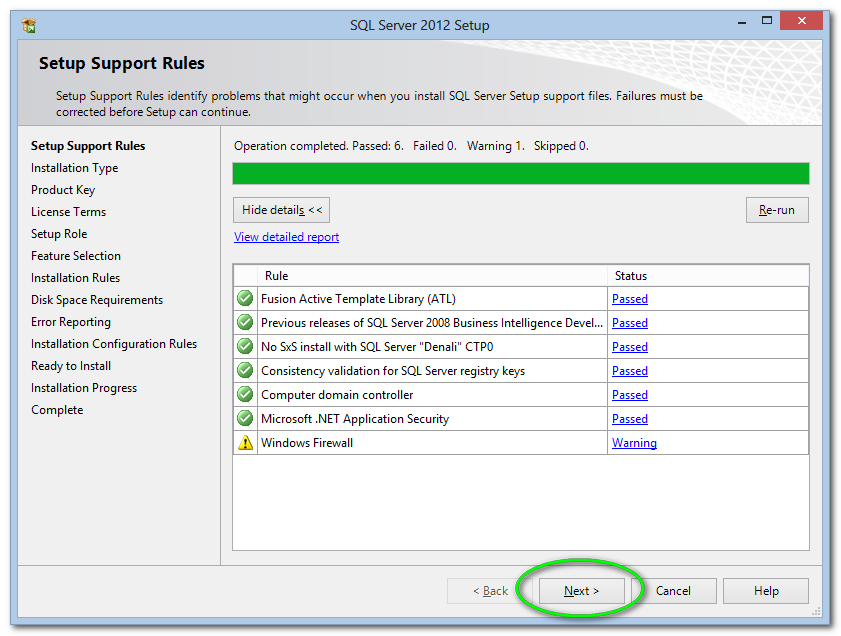Open Help for setup support rules

(766, 591)
